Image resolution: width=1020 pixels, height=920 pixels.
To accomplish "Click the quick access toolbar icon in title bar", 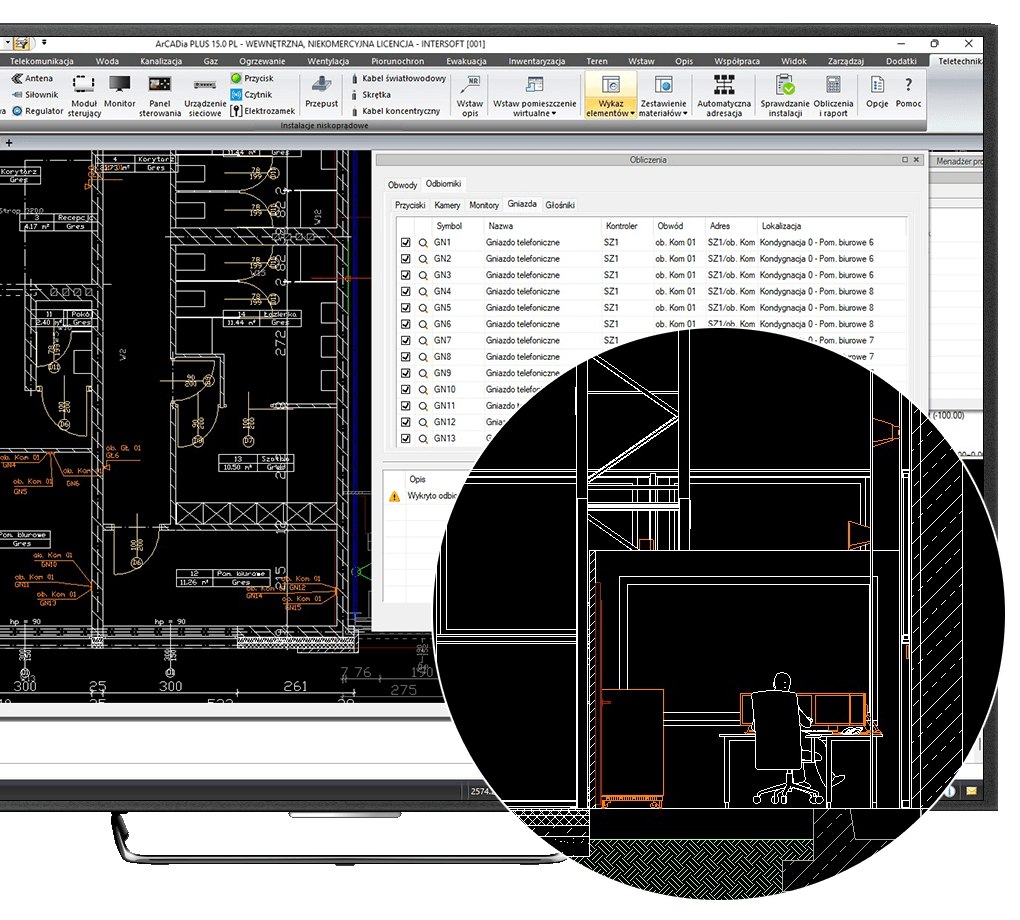I will 22,44.
